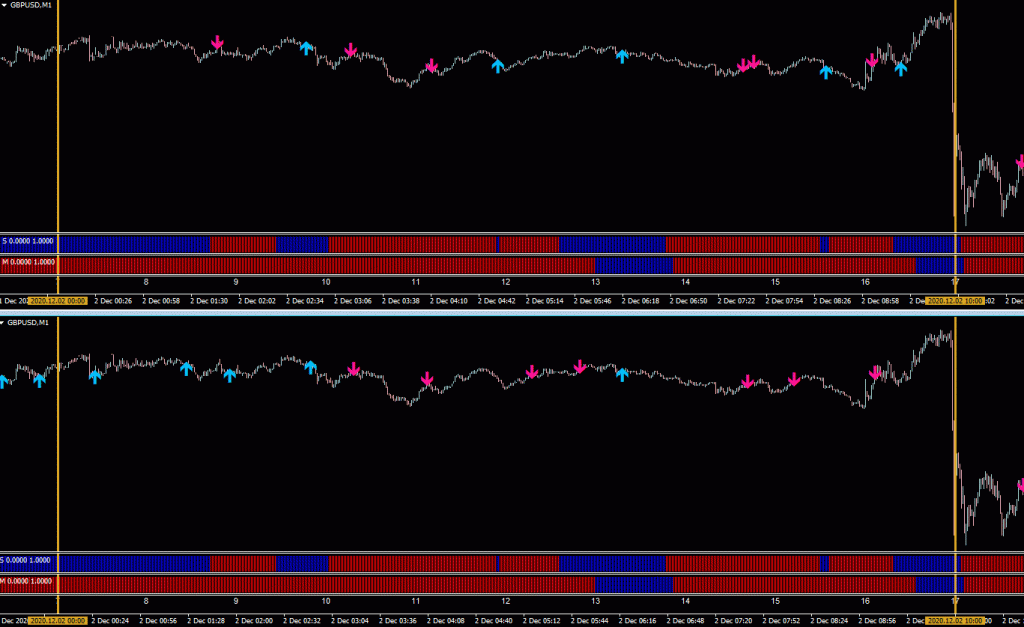Viewport: 1024px width, 627px height.
Task: Click the '2 Dec 04:42' time label
Action: (x=497, y=301)
